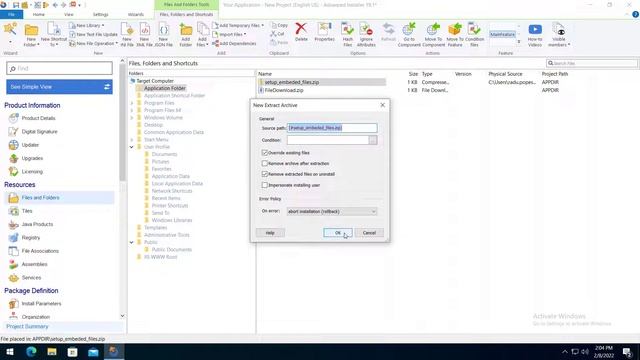Select FileDownload.zip in the file list
640x360 pixels.
point(284,90)
